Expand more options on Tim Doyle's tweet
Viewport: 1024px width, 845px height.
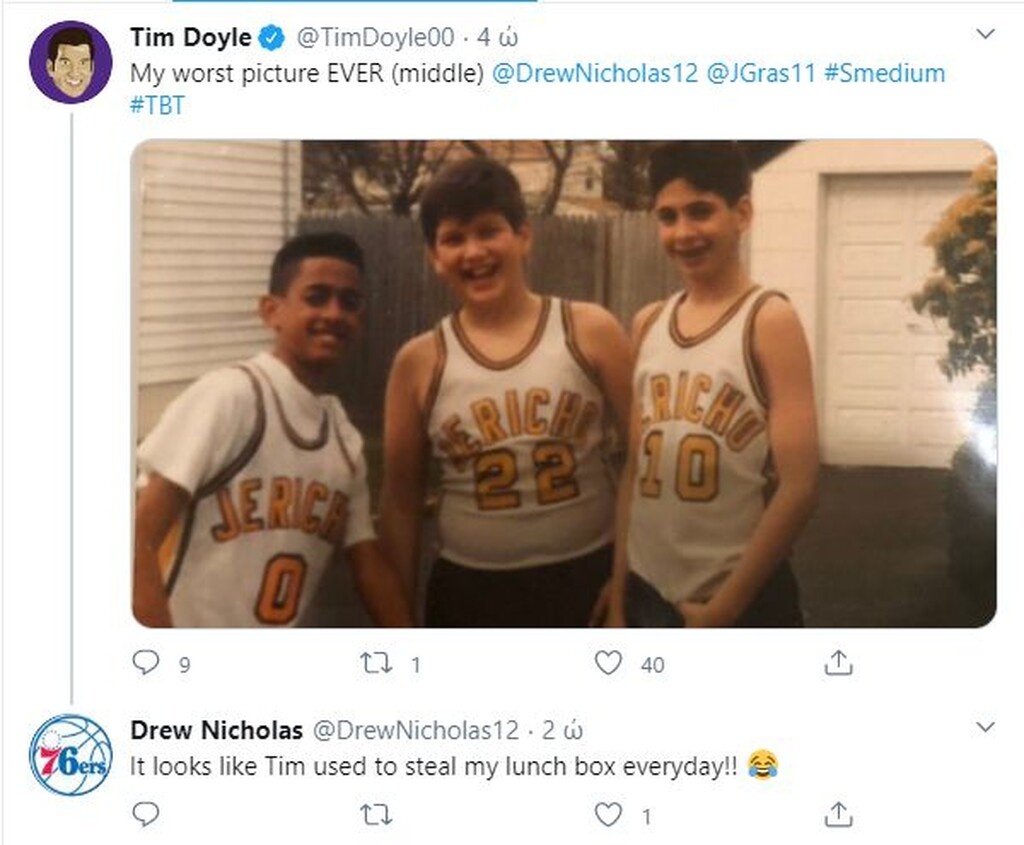985,35
